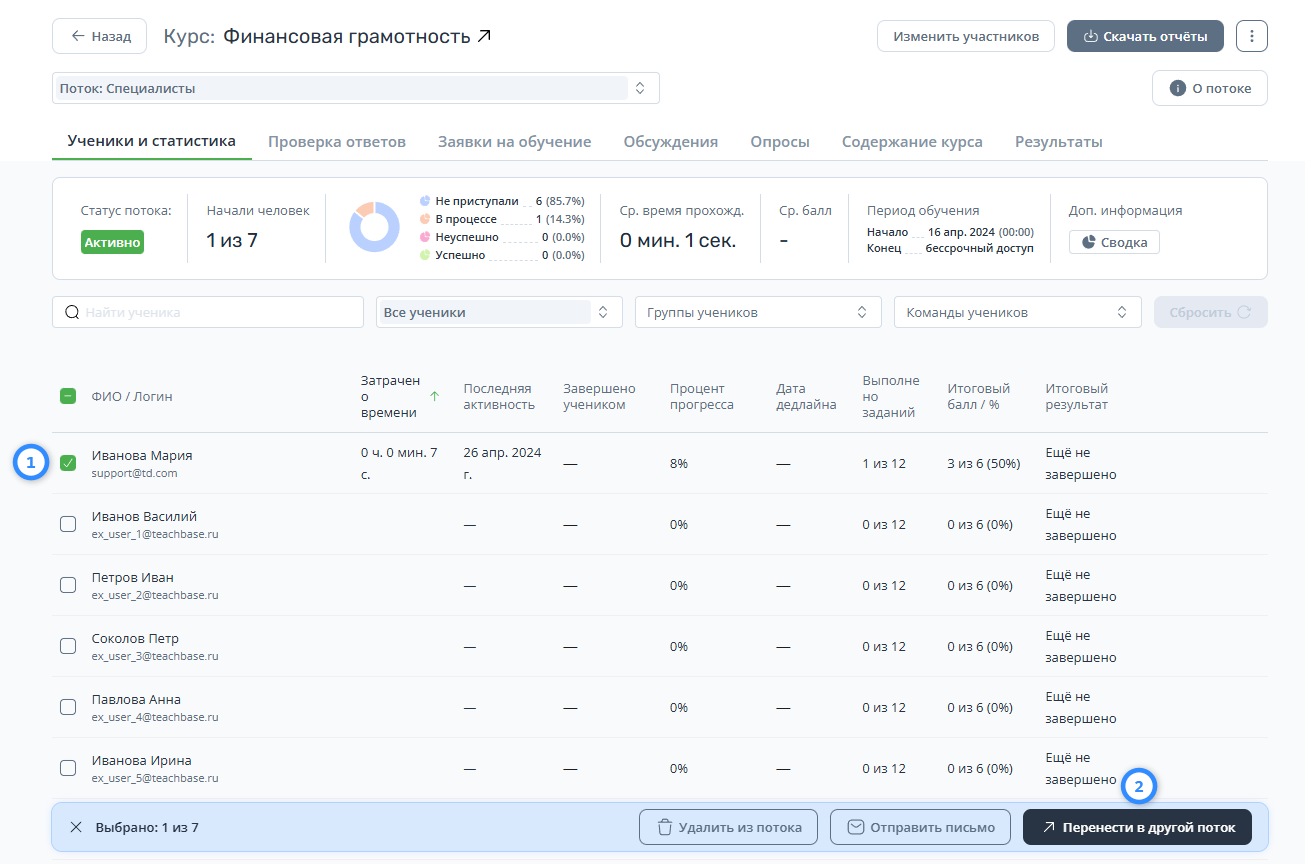The width and height of the screenshot is (1305, 864).
Task: Open the Содержание курса tab
Action: (x=911, y=142)
